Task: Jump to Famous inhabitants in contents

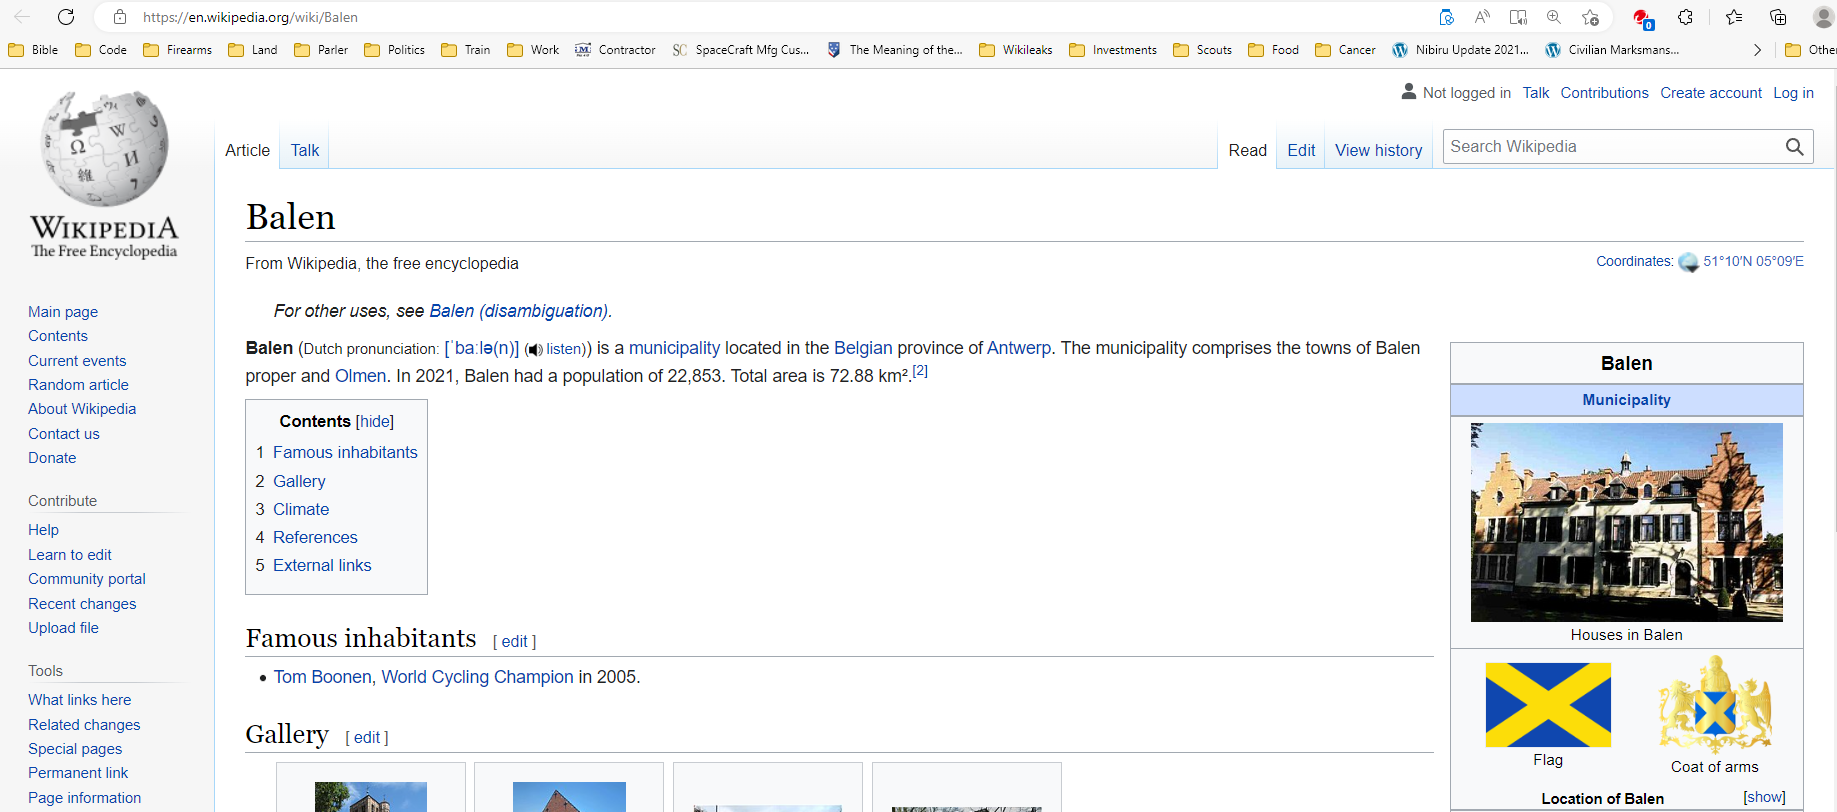Action: (345, 453)
